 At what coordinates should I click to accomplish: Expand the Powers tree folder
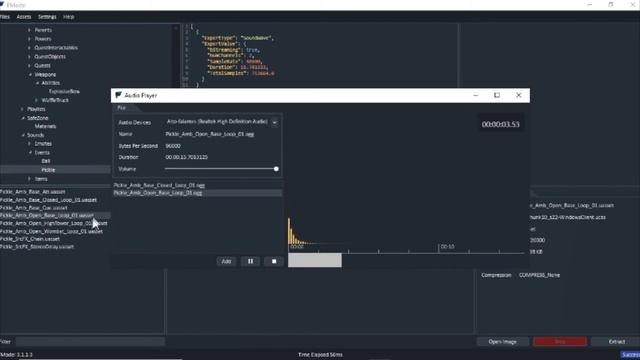[29, 39]
